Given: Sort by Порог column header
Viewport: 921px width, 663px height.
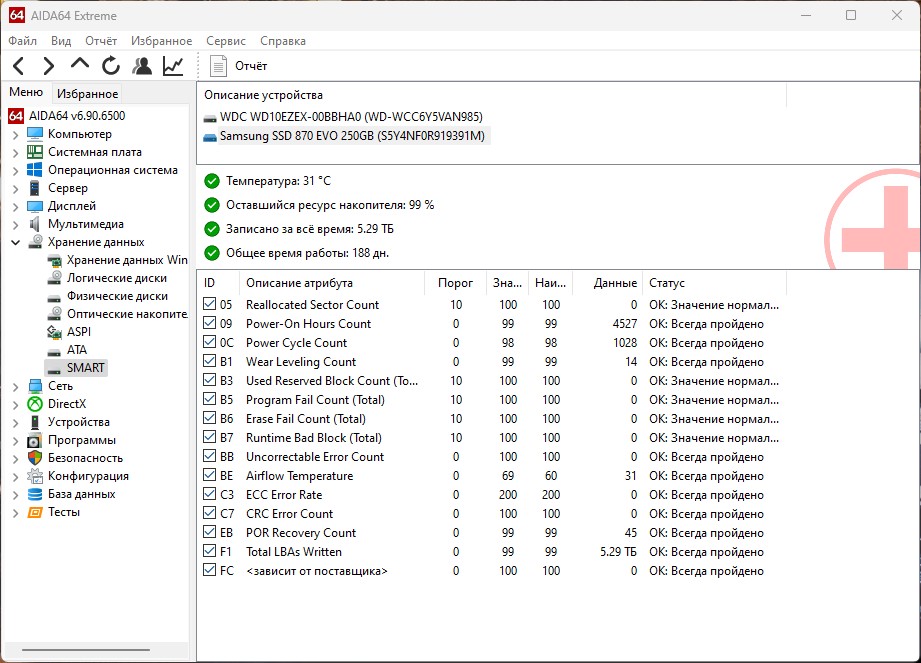Looking at the screenshot, I should 455,283.
